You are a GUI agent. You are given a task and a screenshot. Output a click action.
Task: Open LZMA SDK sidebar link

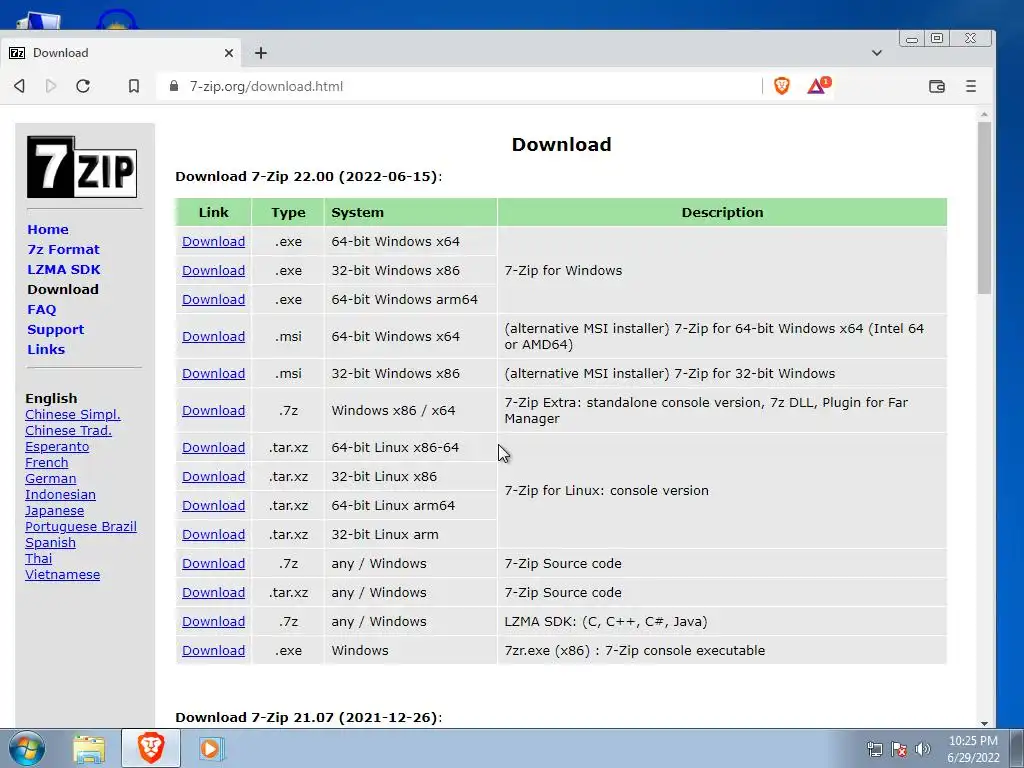[64, 269]
